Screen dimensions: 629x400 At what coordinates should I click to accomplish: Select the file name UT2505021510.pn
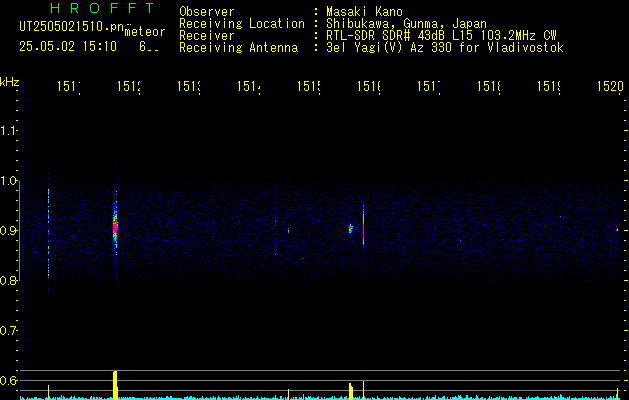pyautogui.click(x=72, y=26)
